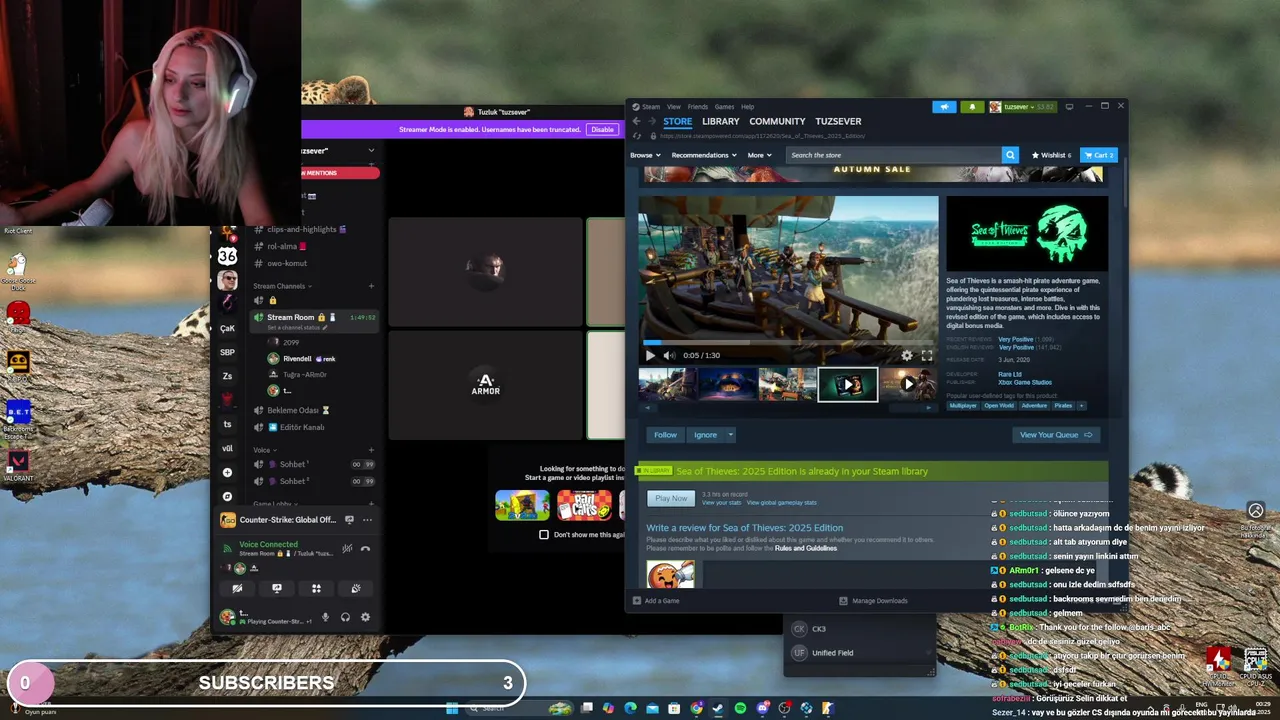Open the Help menu in Steam

(x=748, y=106)
